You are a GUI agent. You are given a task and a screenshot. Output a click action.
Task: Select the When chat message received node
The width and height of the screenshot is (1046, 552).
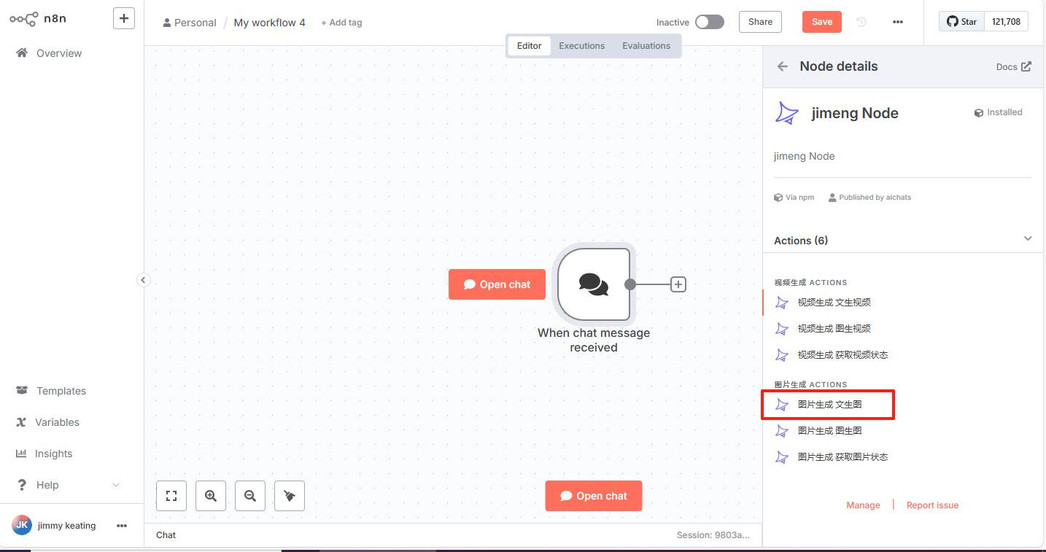[594, 284]
